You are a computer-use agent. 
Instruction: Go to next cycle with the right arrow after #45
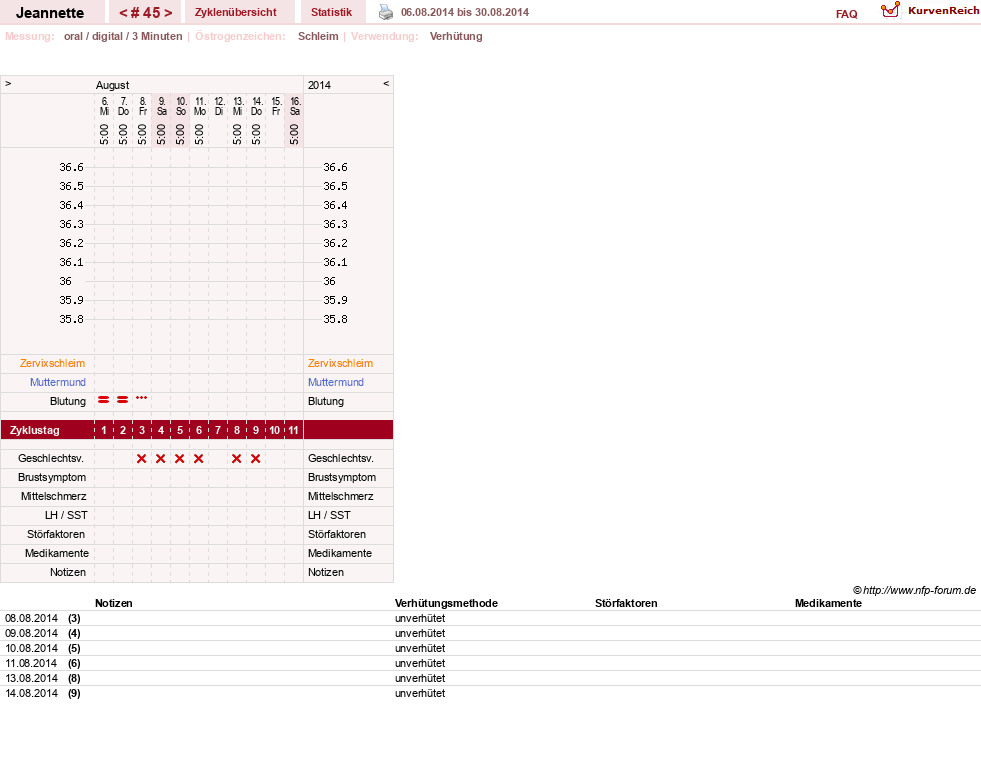pyautogui.click(x=168, y=13)
